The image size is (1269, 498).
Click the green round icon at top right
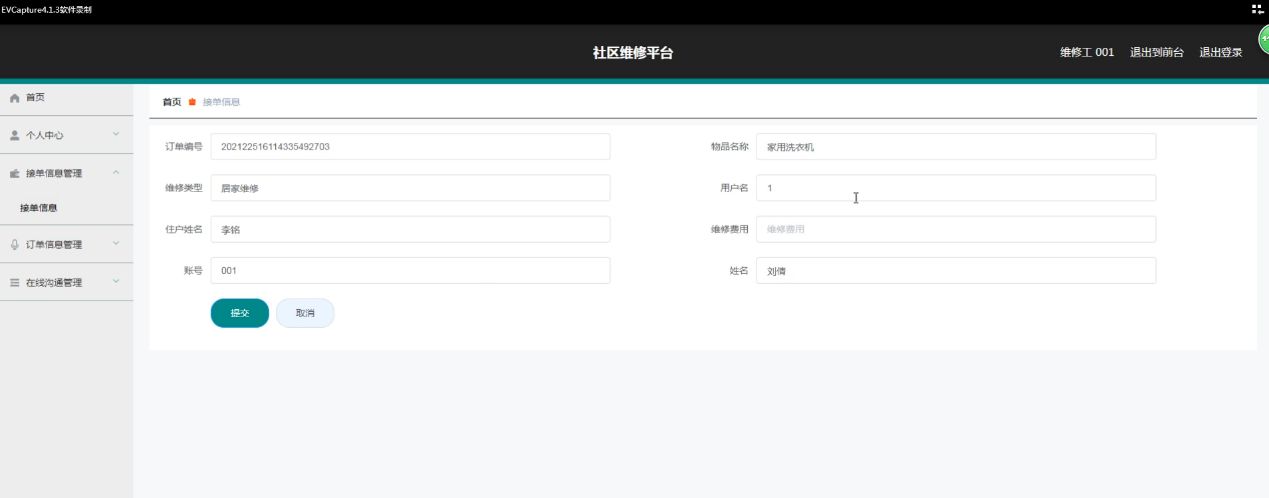[1262, 40]
